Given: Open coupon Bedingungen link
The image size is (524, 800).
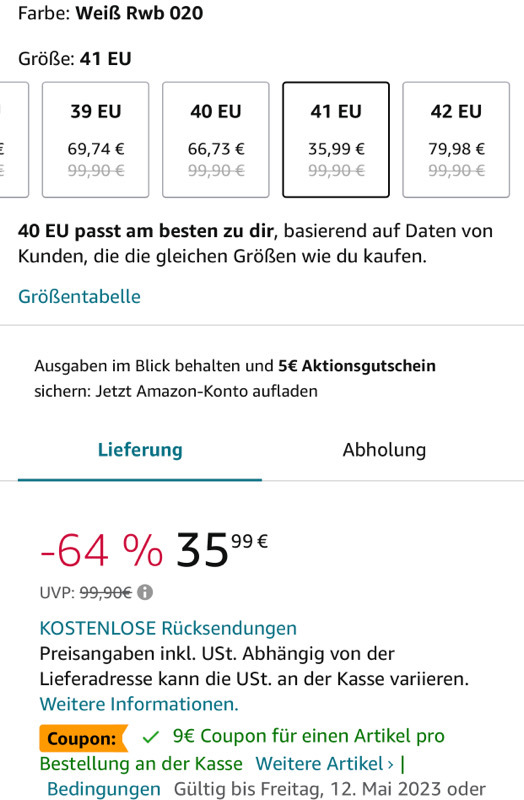Looking at the screenshot, I should pyautogui.click(x=104, y=789).
